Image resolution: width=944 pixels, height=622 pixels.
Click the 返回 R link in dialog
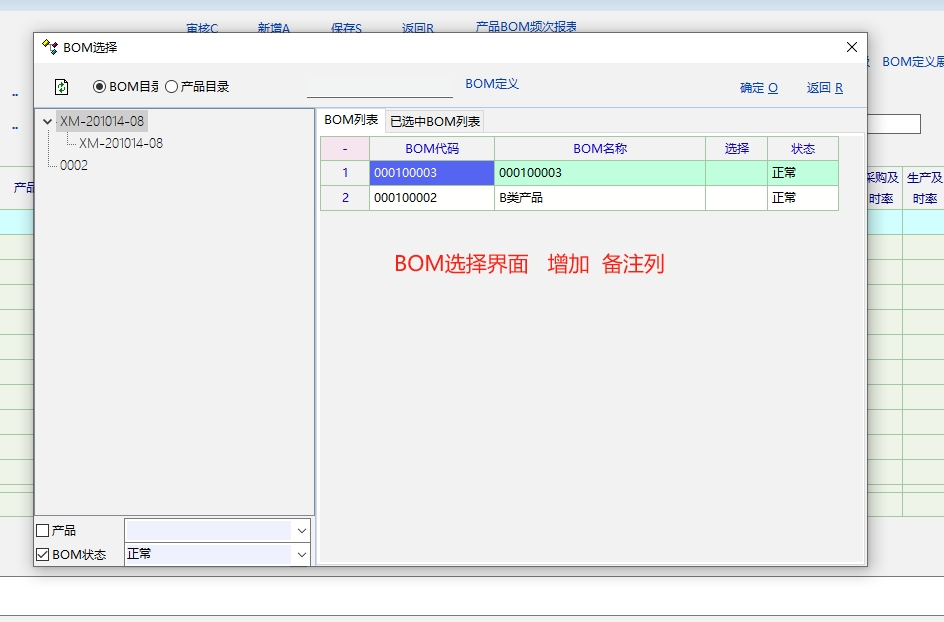824,88
